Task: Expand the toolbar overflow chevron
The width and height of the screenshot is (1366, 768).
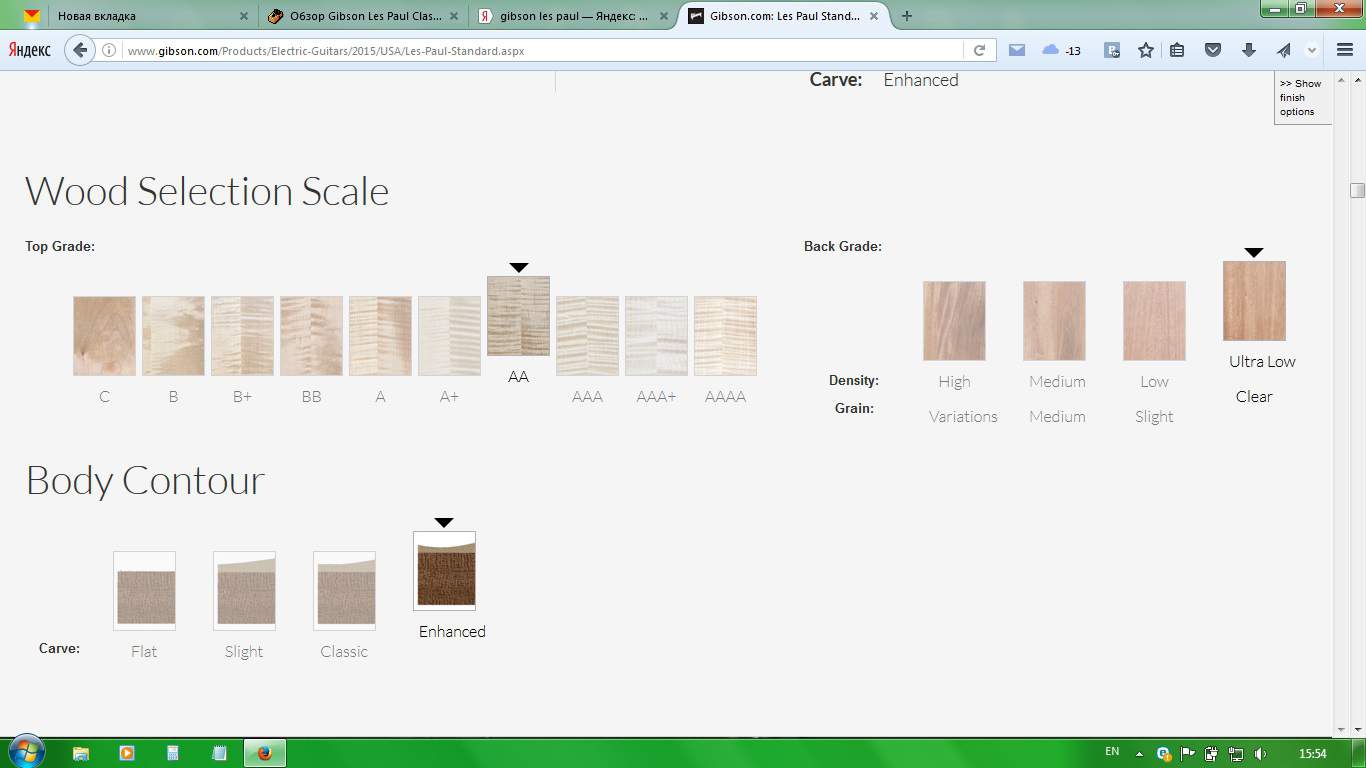Action: coord(1312,50)
